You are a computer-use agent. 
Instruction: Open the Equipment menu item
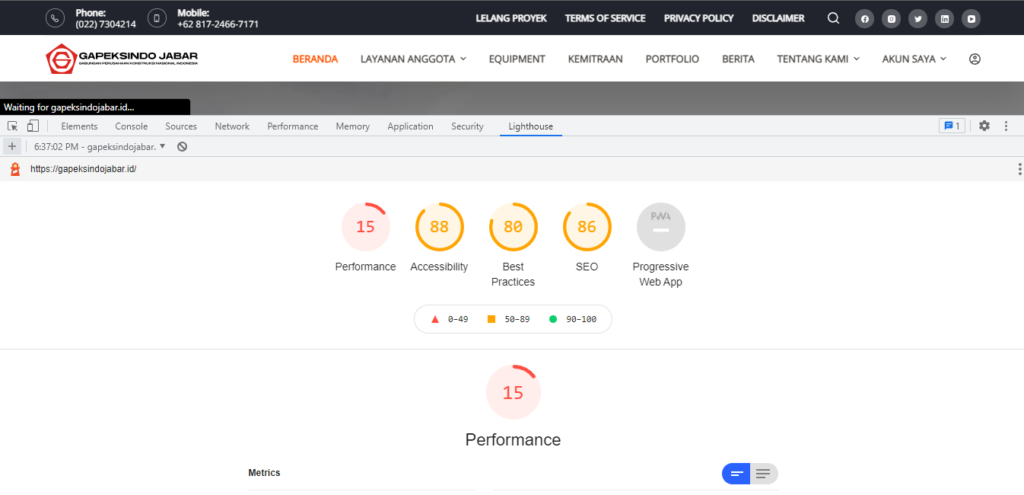point(517,59)
